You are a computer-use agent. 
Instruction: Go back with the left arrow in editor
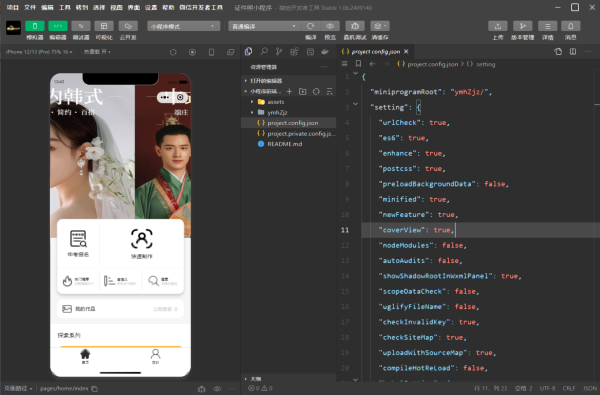point(372,64)
